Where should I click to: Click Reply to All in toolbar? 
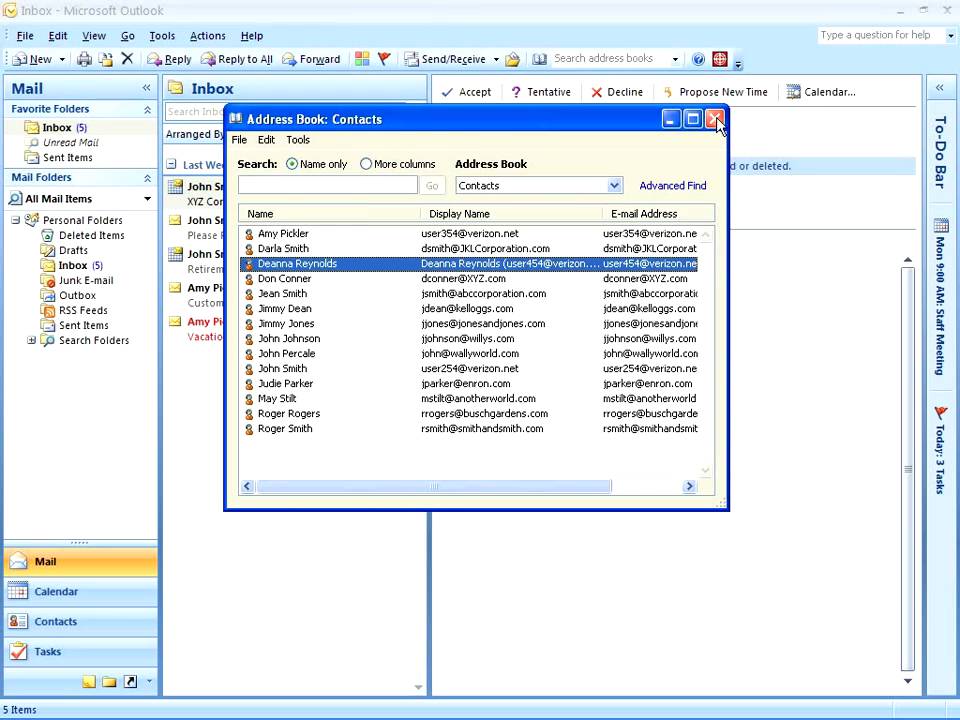click(237, 59)
